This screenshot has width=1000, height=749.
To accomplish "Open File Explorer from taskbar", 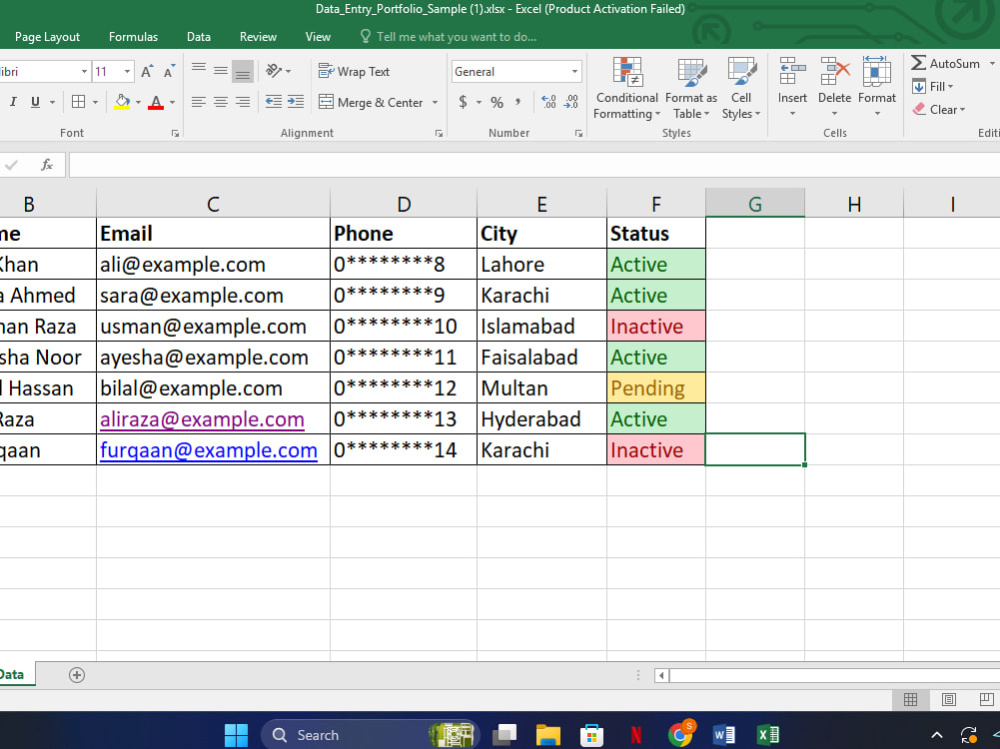I will click(x=547, y=735).
